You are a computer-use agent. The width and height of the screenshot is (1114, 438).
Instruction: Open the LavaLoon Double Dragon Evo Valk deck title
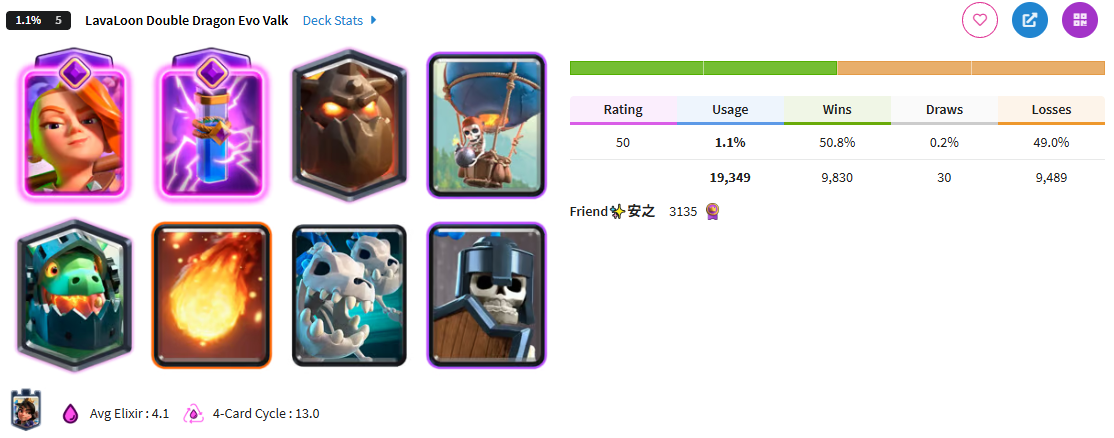coord(187,20)
